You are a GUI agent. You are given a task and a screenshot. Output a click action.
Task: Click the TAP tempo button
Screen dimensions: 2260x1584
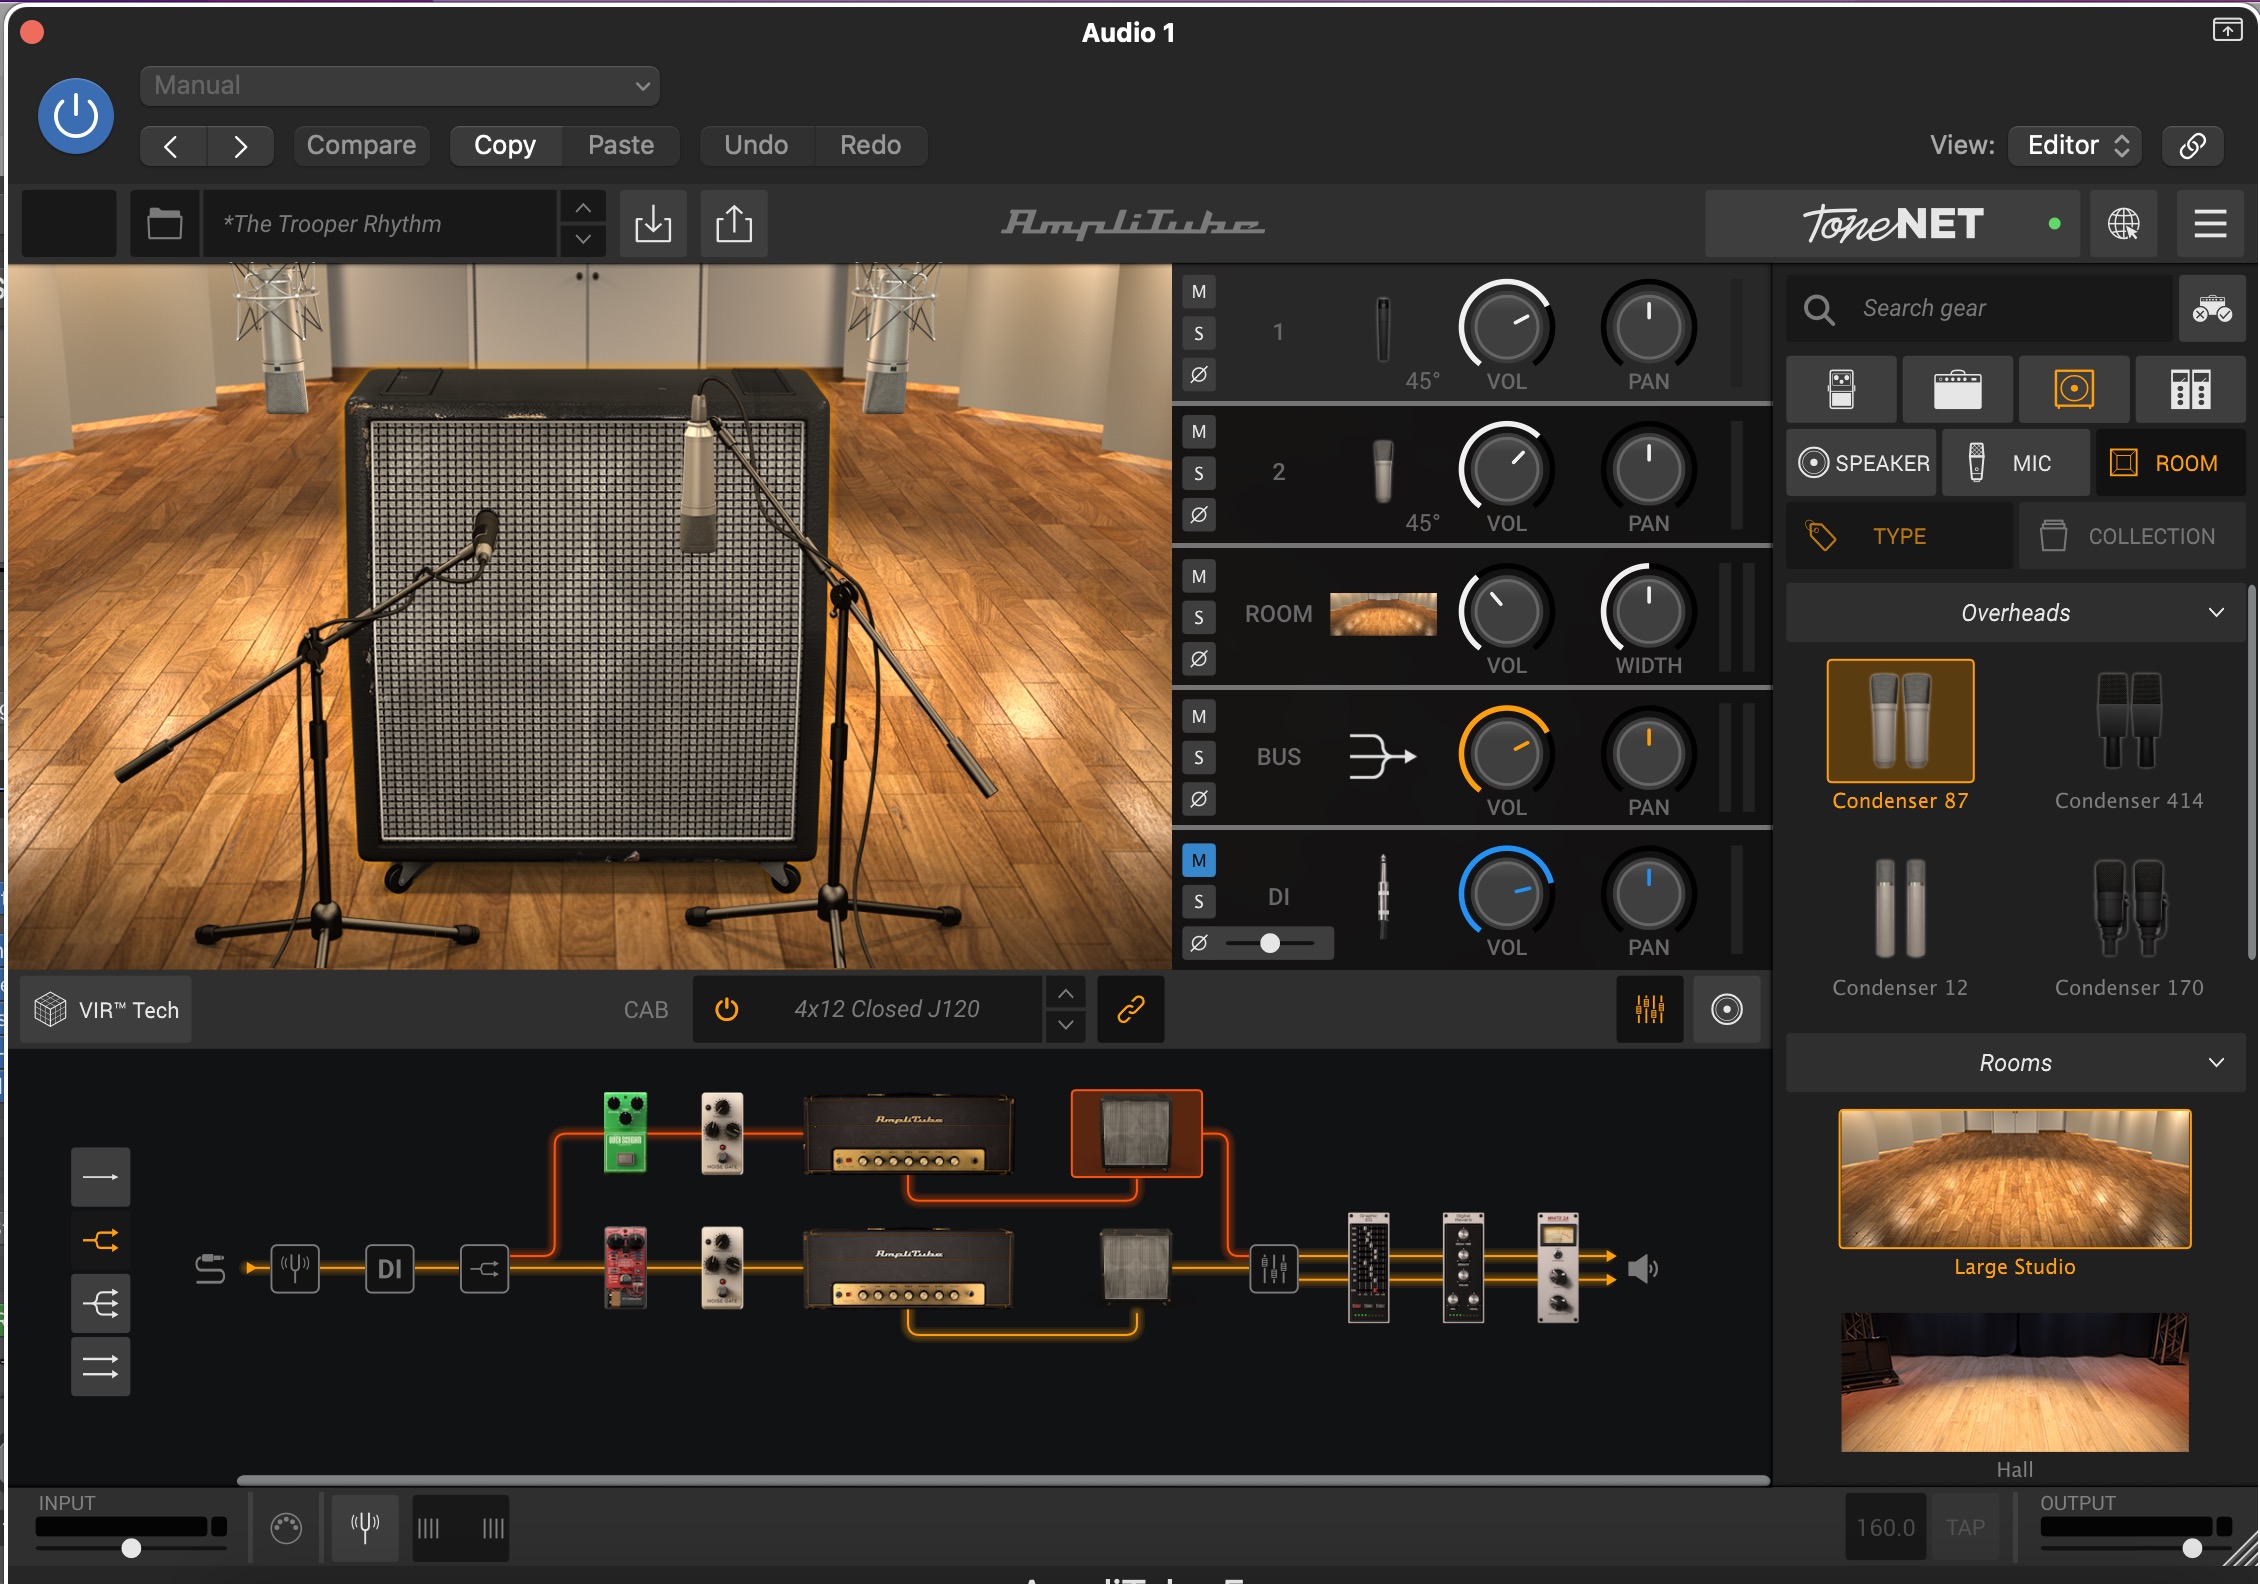coord(1965,1528)
